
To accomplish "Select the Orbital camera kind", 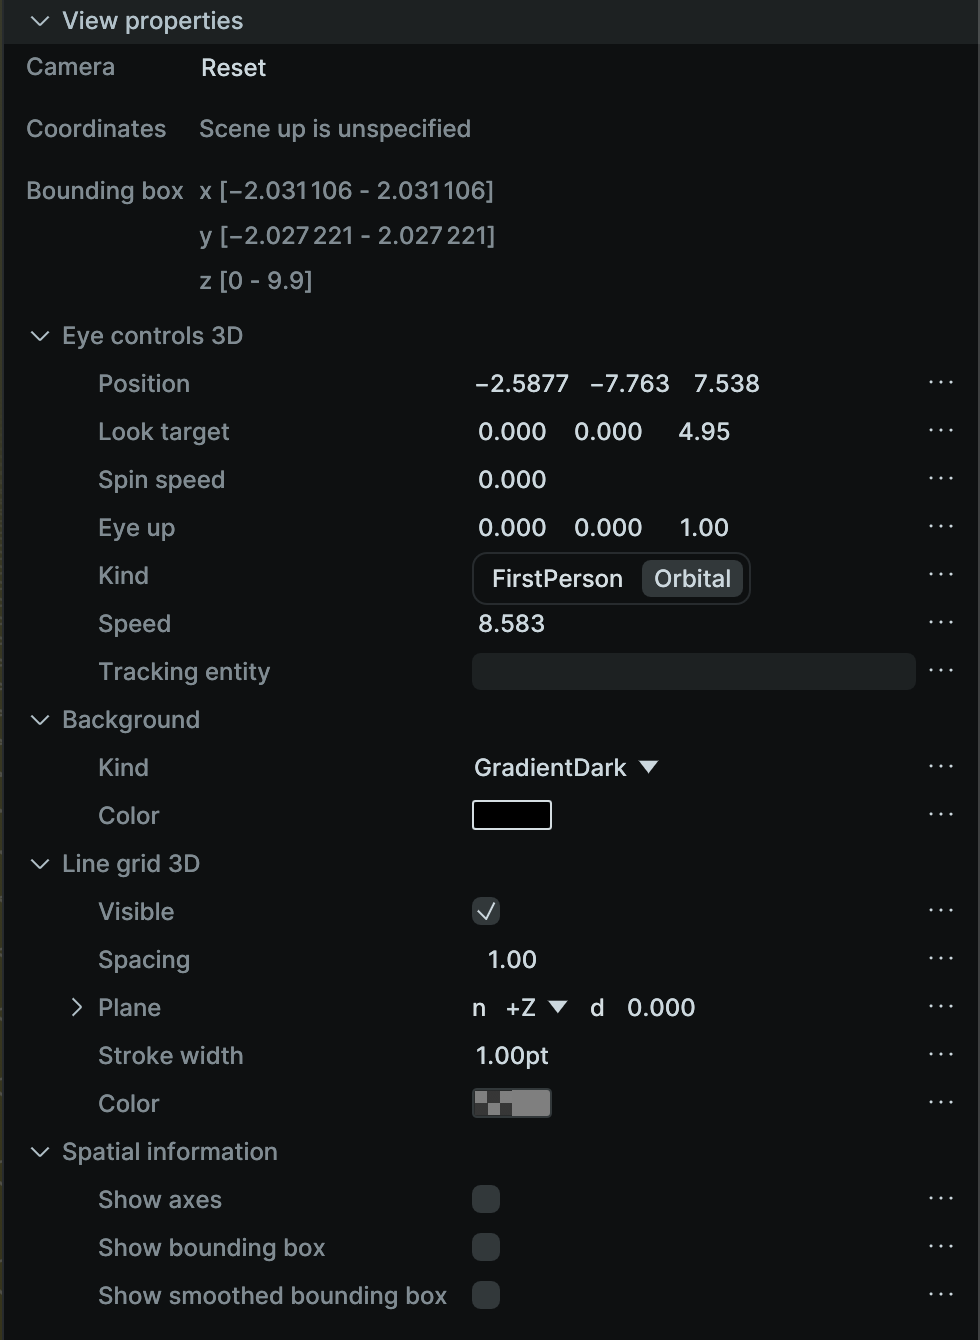I will pyautogui.click(x=692, y=578).
